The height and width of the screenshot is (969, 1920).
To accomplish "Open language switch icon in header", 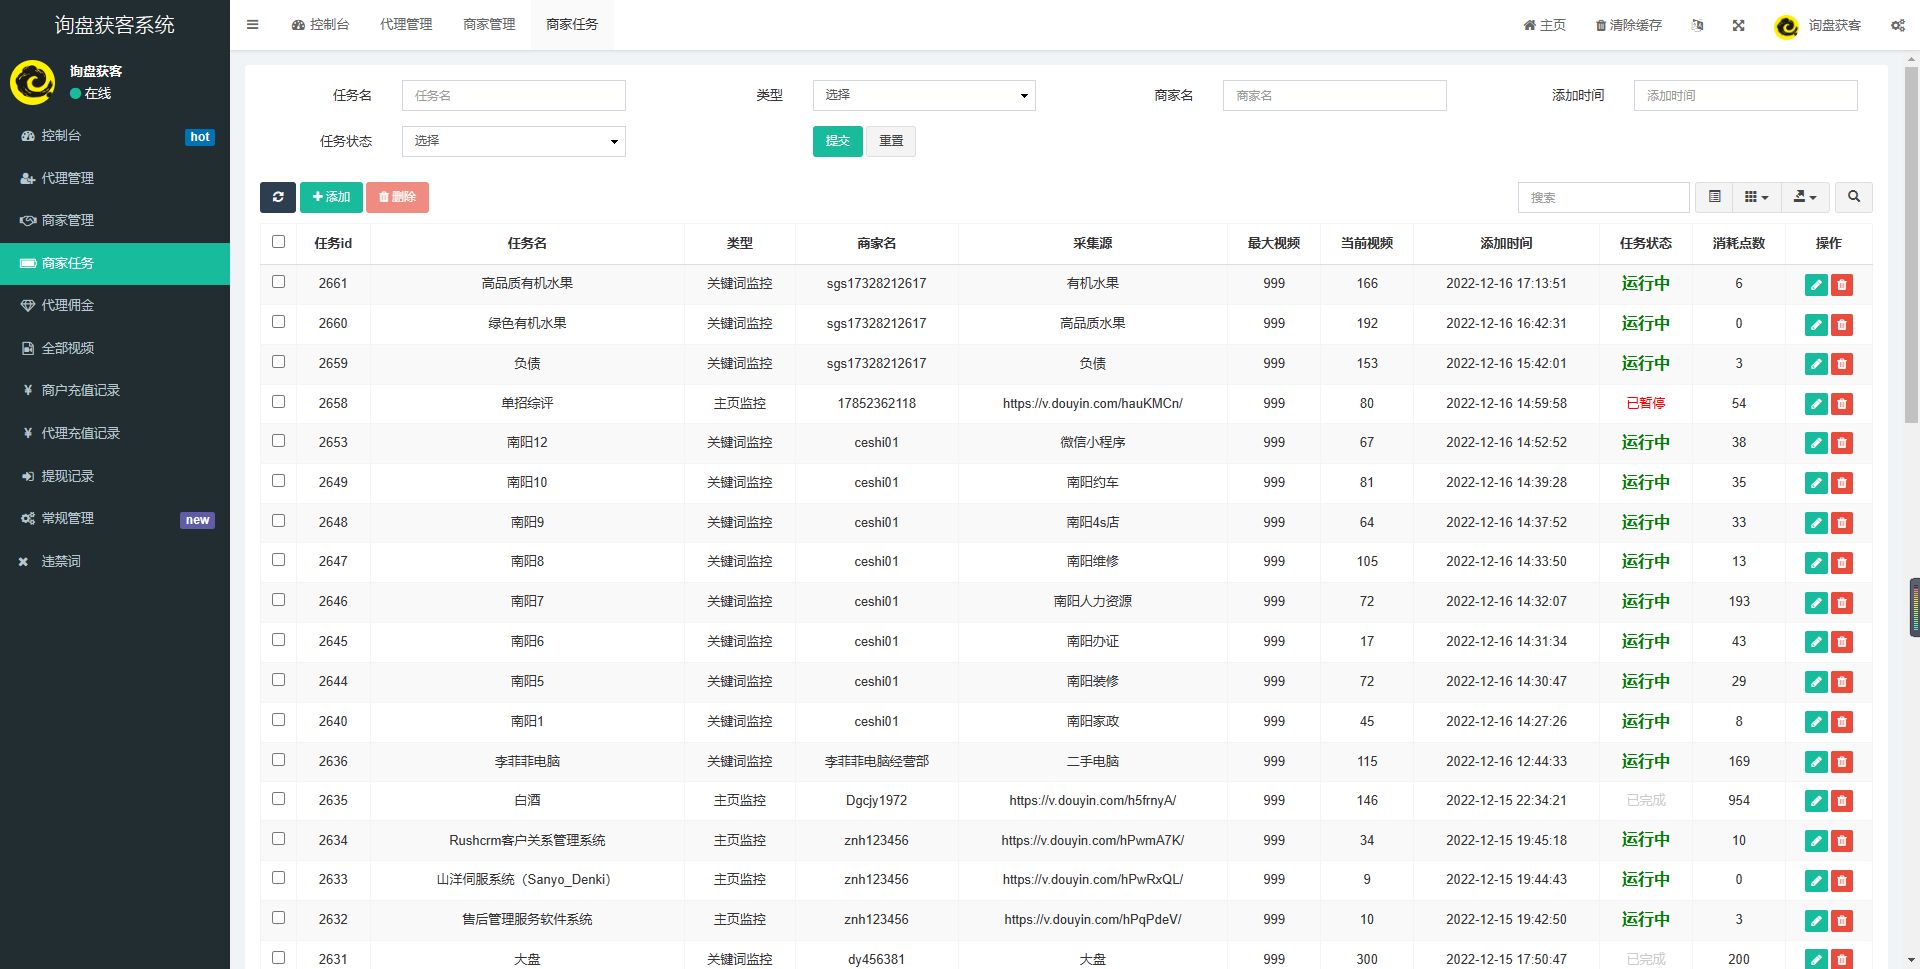I will [x=1697, y=25].
